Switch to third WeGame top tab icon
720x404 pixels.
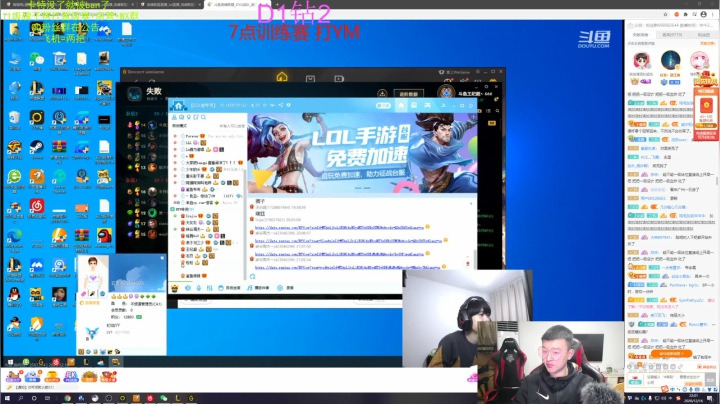click(x=339, y=79)
